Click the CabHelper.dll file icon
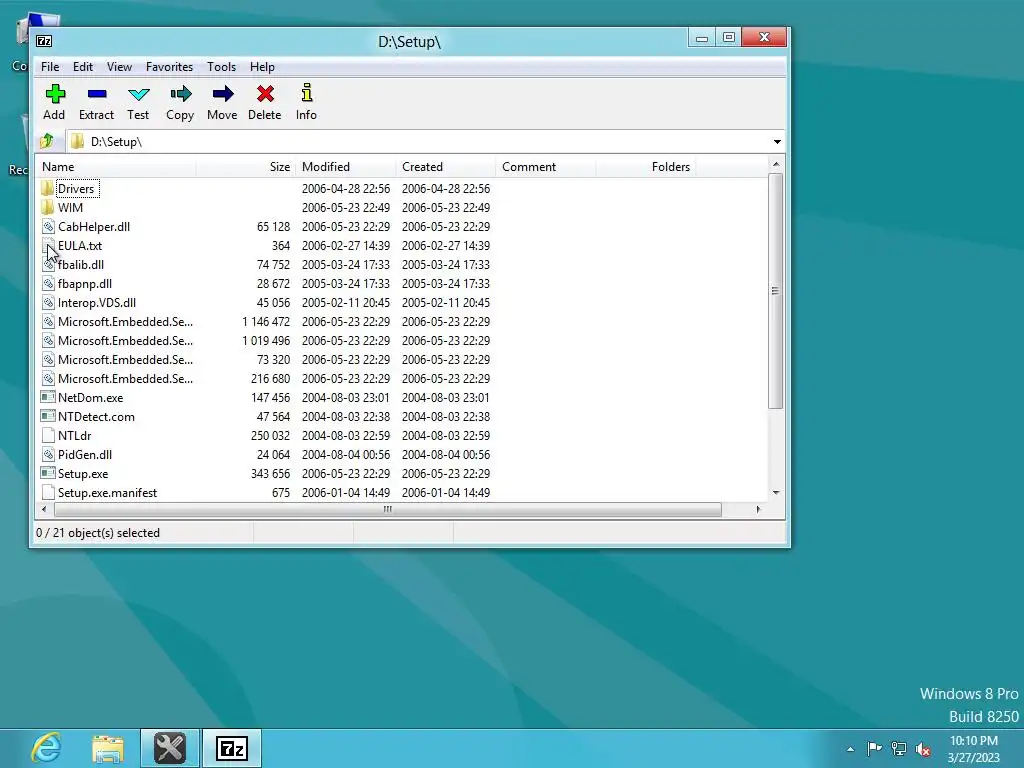 48,227
